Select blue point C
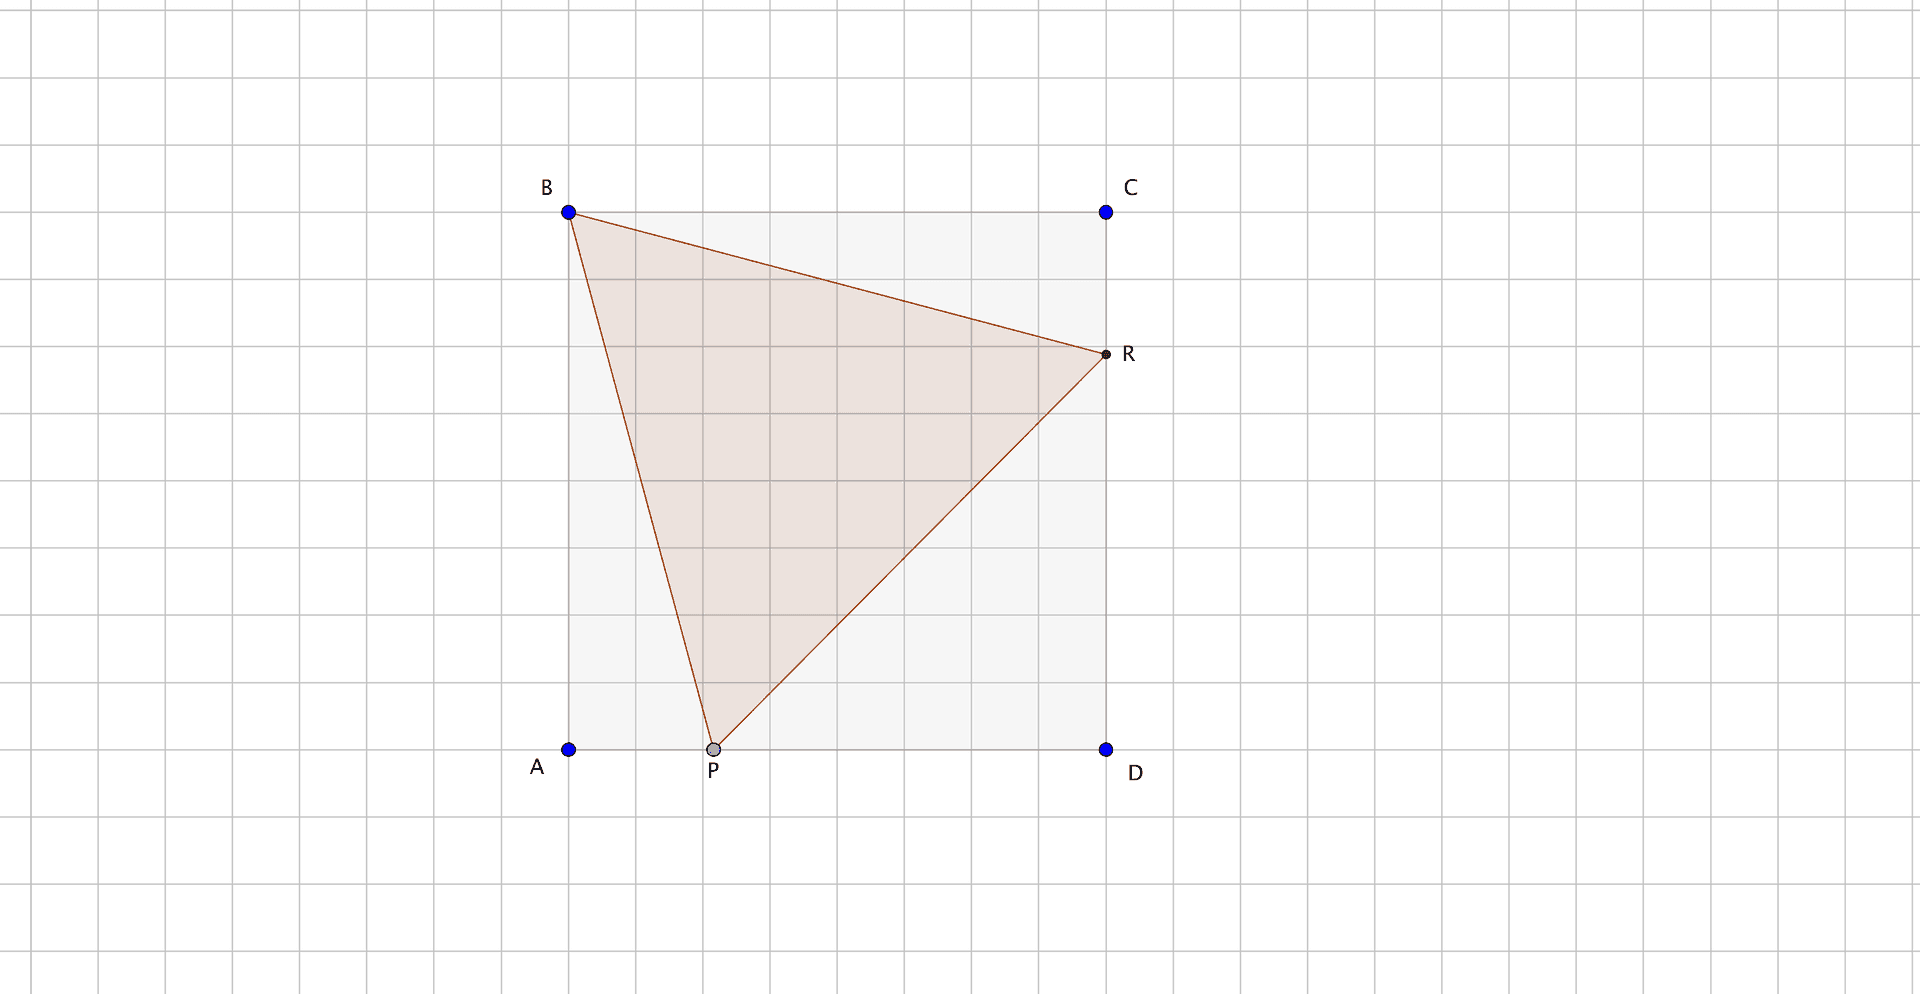This screenshot has width=1920, height=994. pyautogui.click(x=1106, y=212)
